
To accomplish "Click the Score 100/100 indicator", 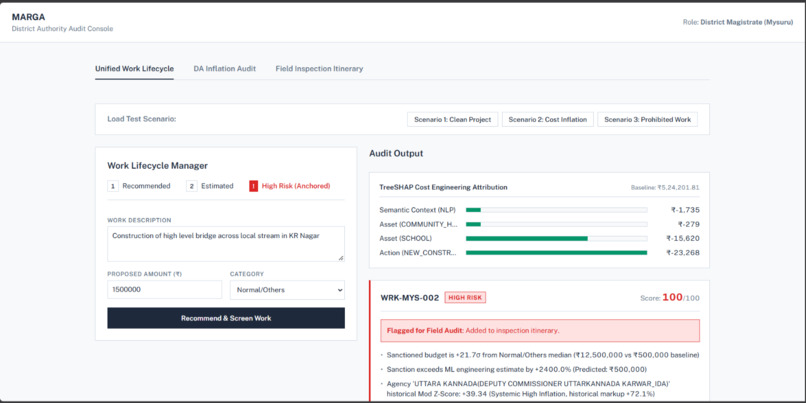I will pos(670,298).
